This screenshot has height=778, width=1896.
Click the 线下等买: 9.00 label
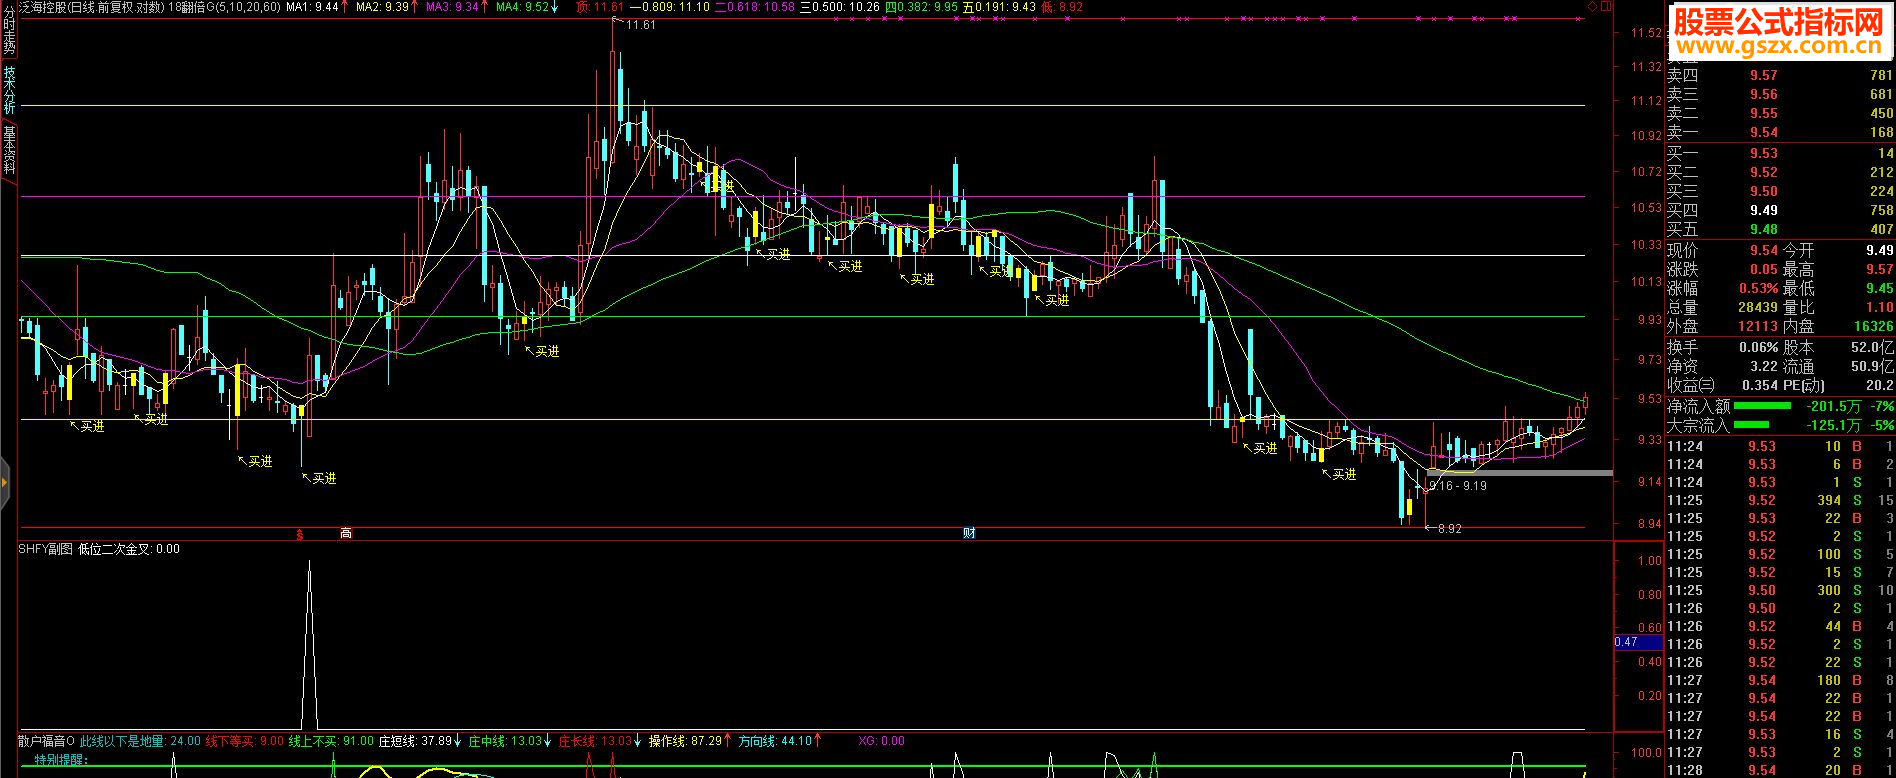[245, 741]
